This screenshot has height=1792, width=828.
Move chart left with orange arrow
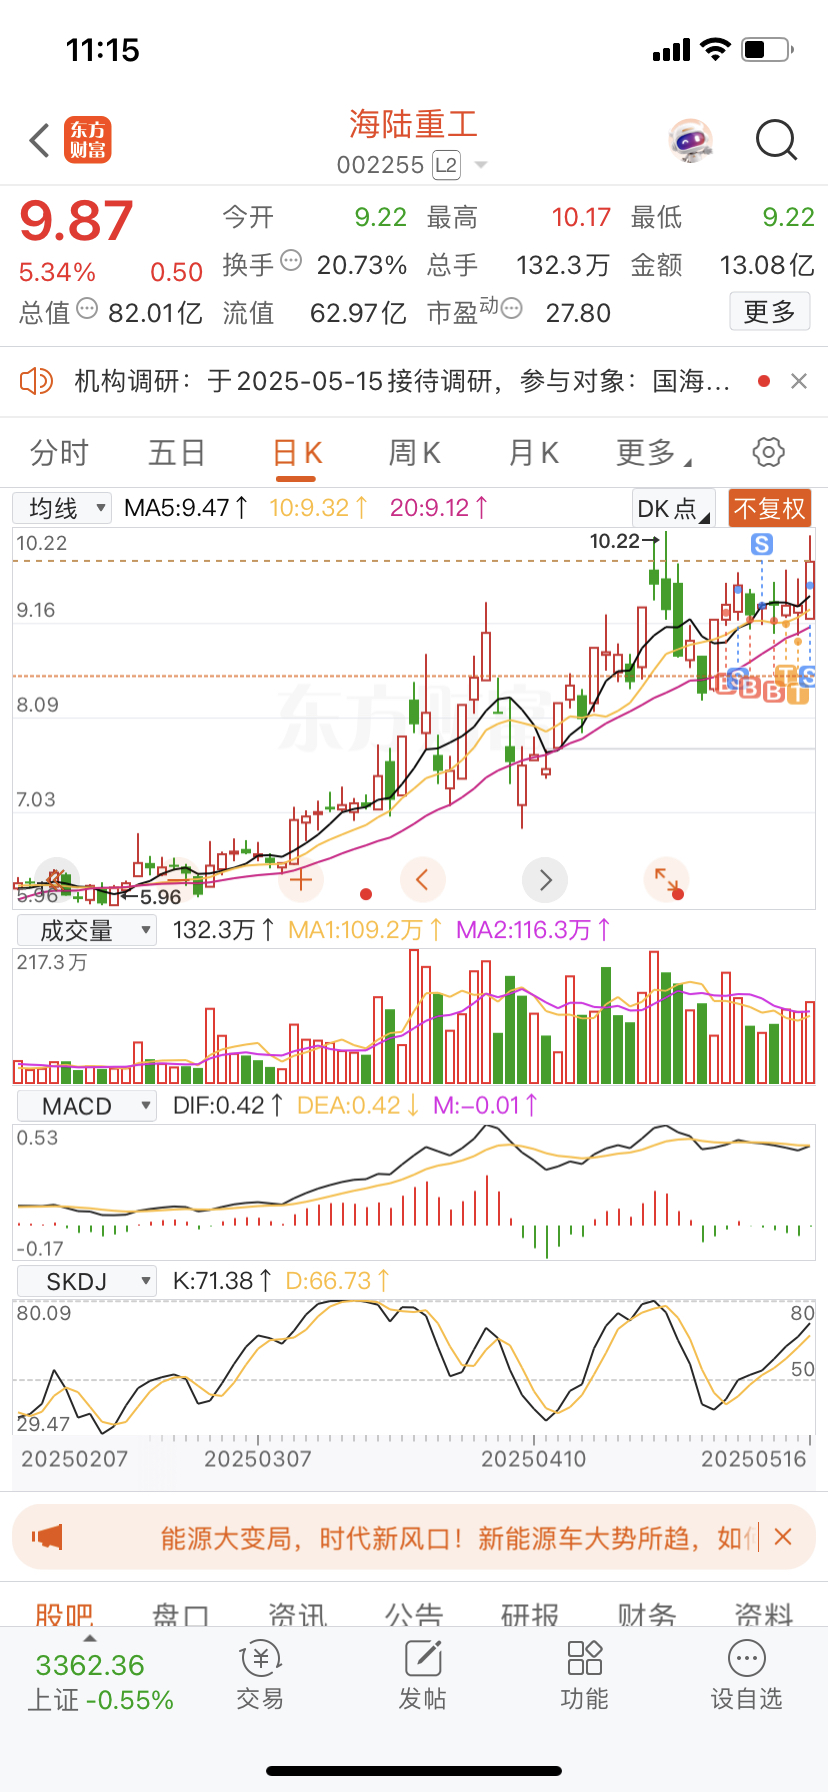coord(422,880)
